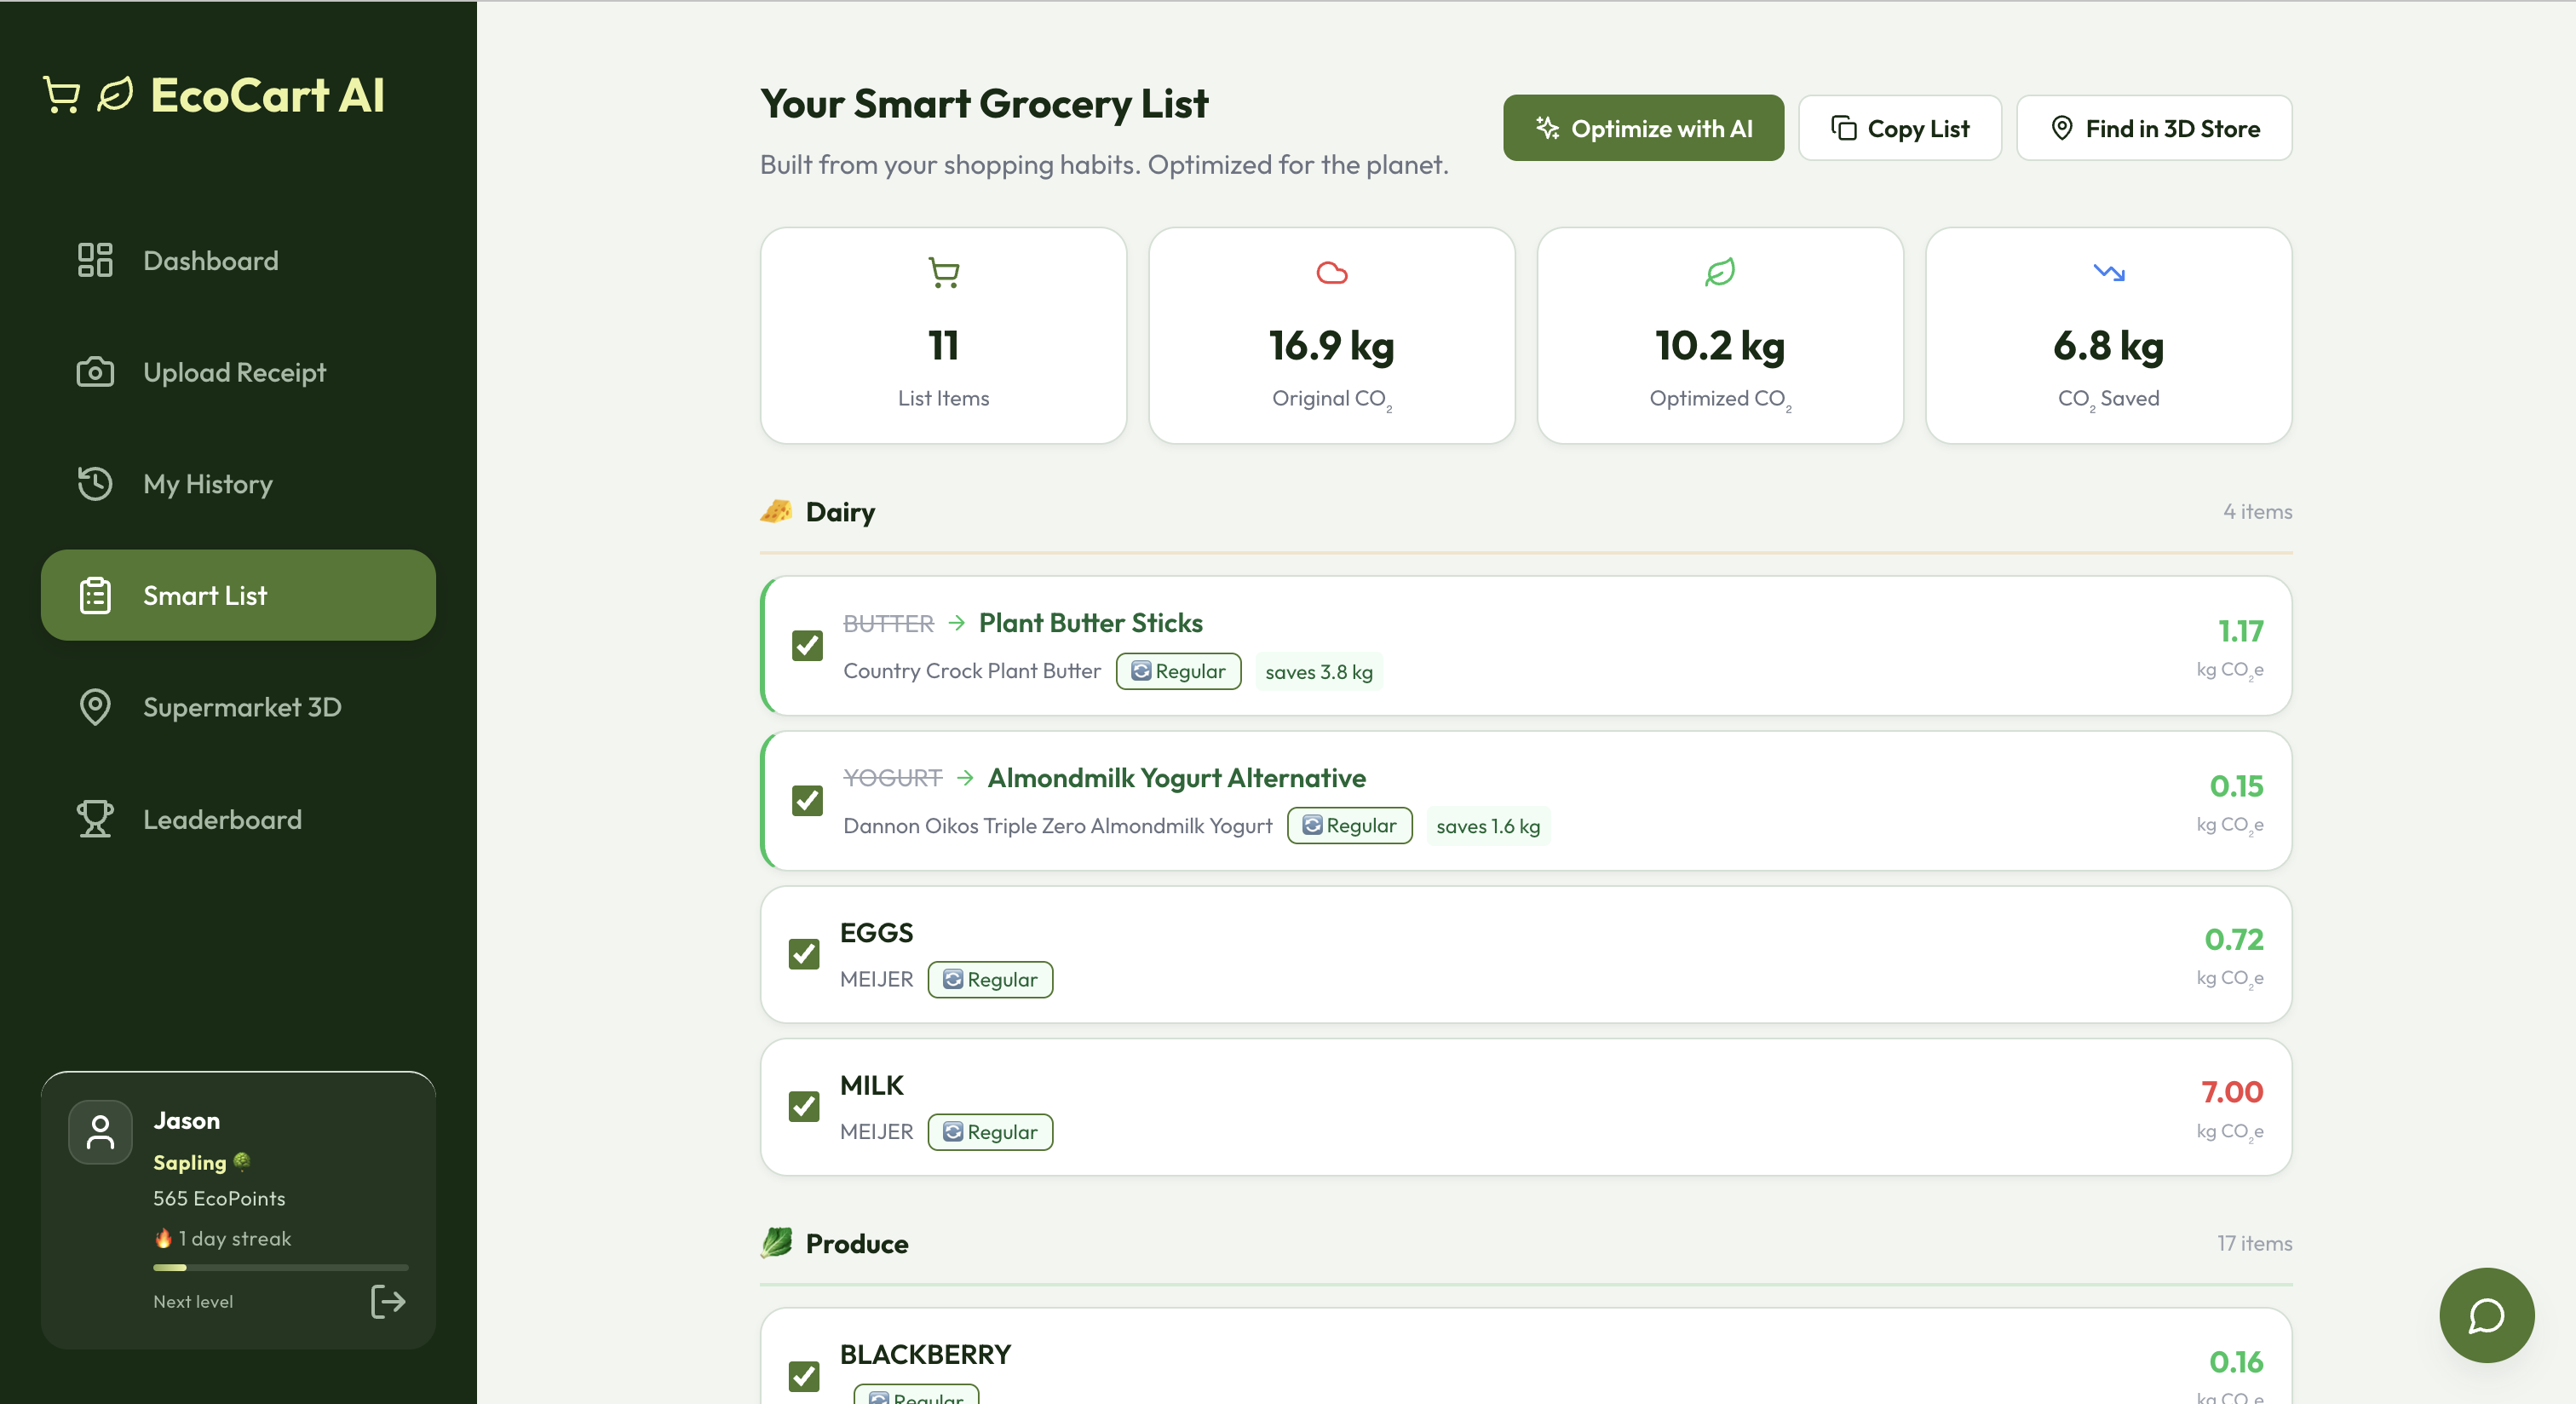Uncheck the MILK item checkbox
The height and width of the screenshot is (1404, 2576).
(x=804, y=1106)
